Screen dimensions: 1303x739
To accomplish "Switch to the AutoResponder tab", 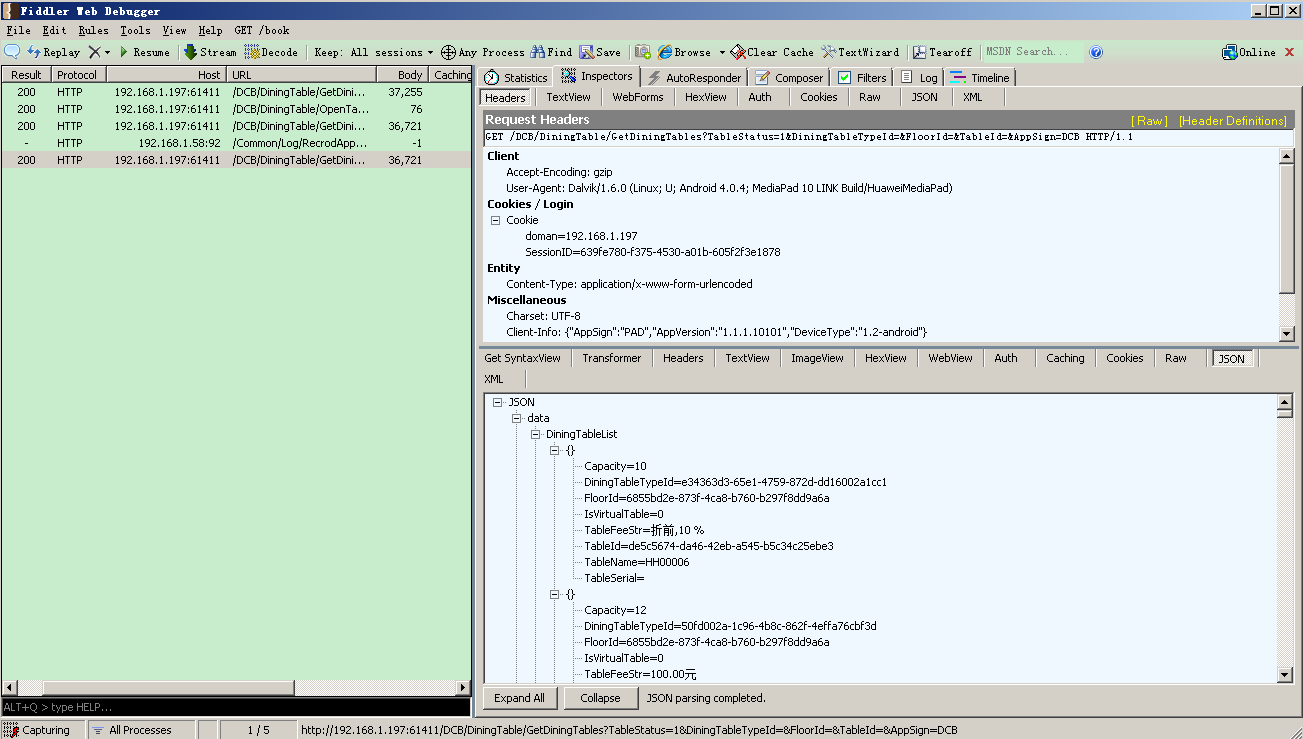I will pyautogui.click(x=694, y=77).
